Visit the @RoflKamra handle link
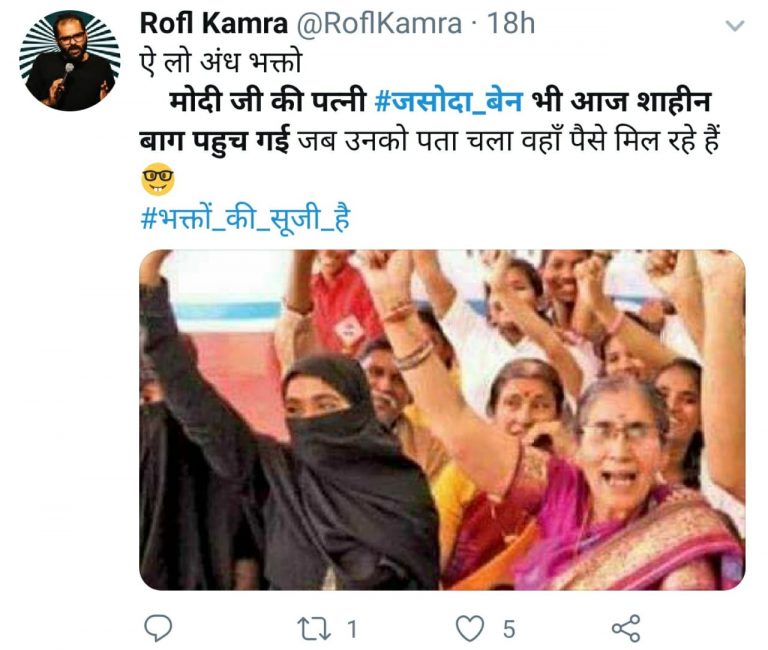Image resolution: width=768 pixels, height=650 pixels. [x=379, y=24]
